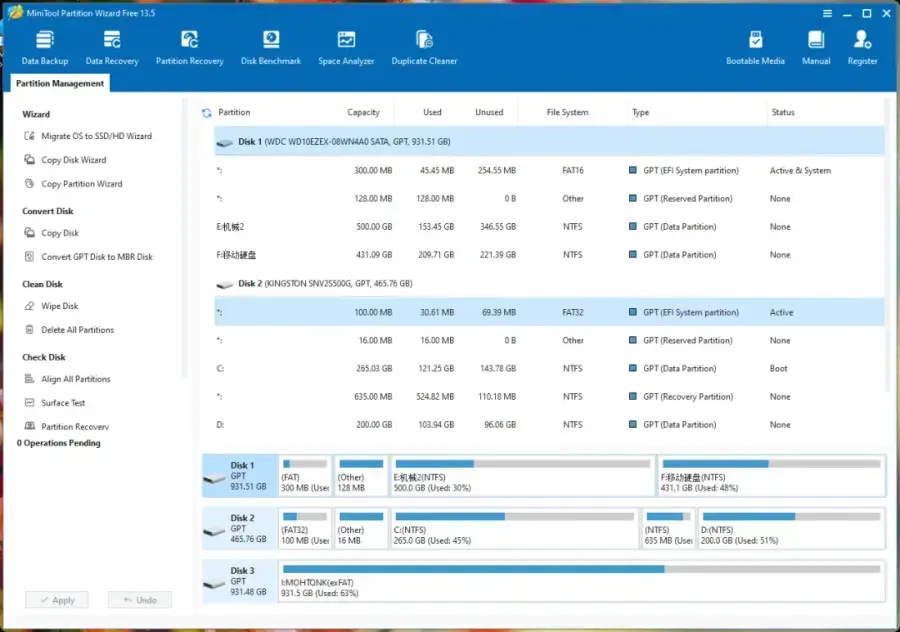Image resolution: width=900 pixels, height=632 pixels.
Task: Open Copy Disk Wizard
Action: (65, 160)
